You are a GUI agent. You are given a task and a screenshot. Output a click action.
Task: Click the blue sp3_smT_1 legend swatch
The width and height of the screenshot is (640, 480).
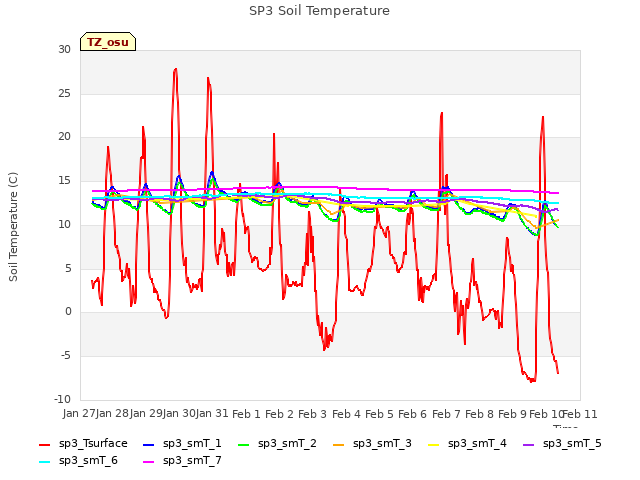tap(149, 444)
